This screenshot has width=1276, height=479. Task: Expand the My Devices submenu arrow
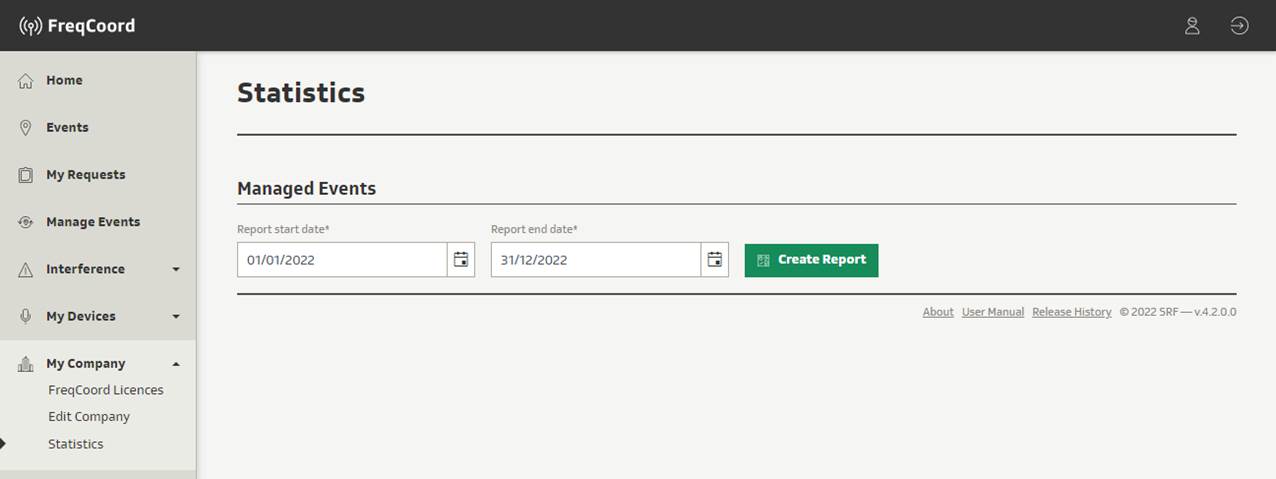click(x=176, y=317)
